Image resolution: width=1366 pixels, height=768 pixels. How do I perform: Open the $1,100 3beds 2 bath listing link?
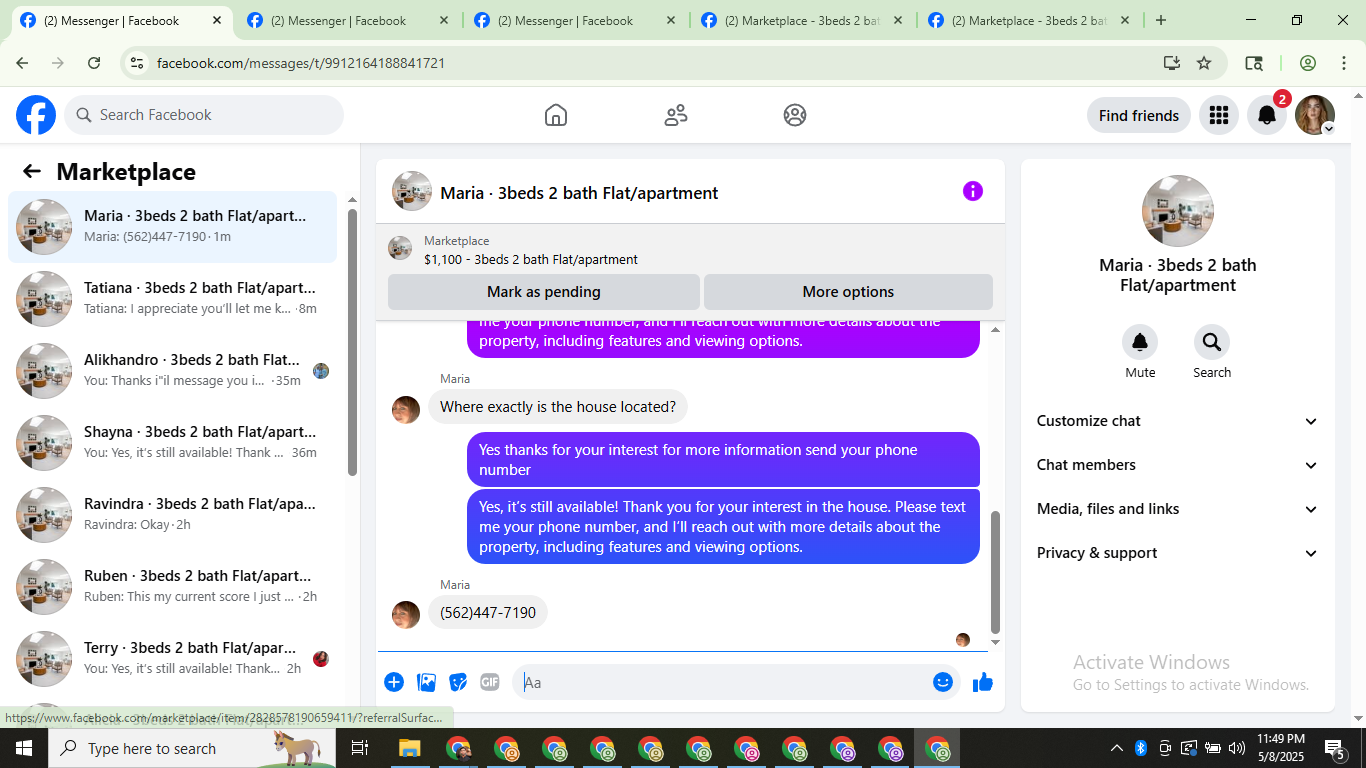pyautogui.click(x=531, y=259)
